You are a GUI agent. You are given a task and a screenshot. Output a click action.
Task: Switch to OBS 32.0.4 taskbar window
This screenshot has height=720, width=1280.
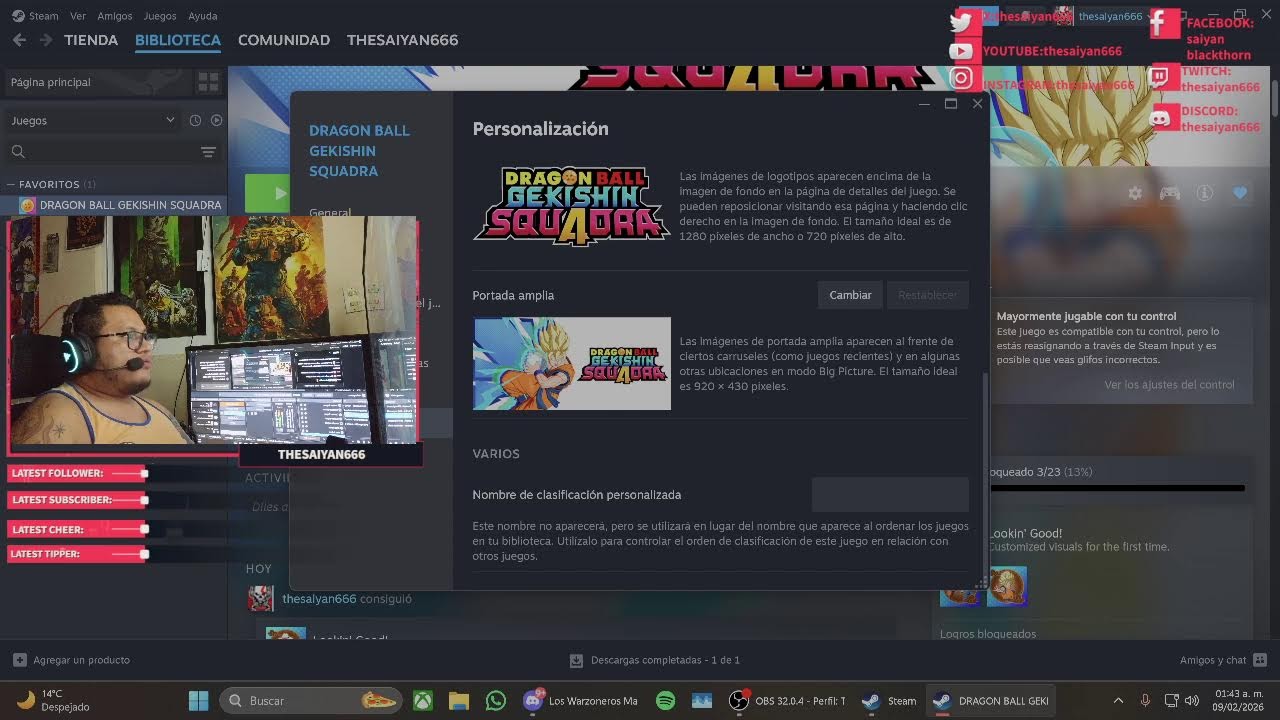tap(788, 701)
